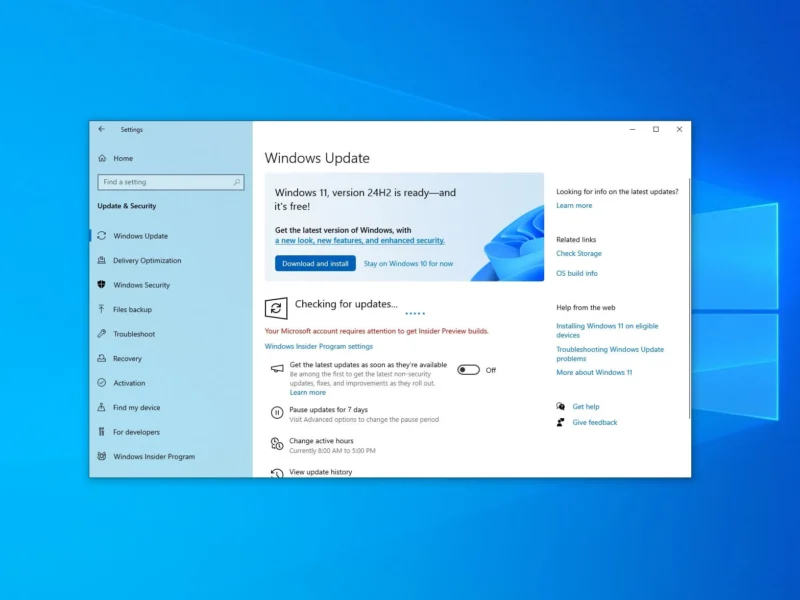Click the Give feedback icon
Image resolution: width=800 pixels, height=600 pixels.
tap(560, 422)
